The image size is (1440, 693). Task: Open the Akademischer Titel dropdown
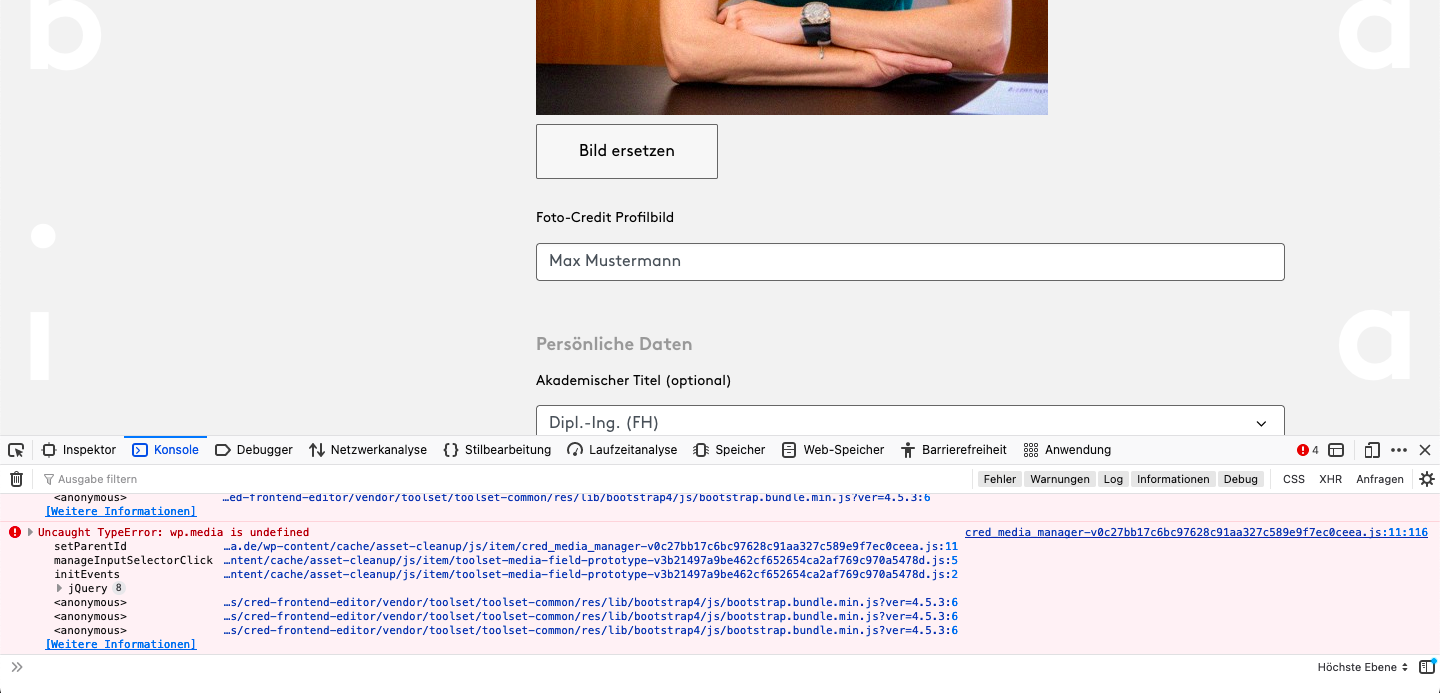tap(910, 422)
